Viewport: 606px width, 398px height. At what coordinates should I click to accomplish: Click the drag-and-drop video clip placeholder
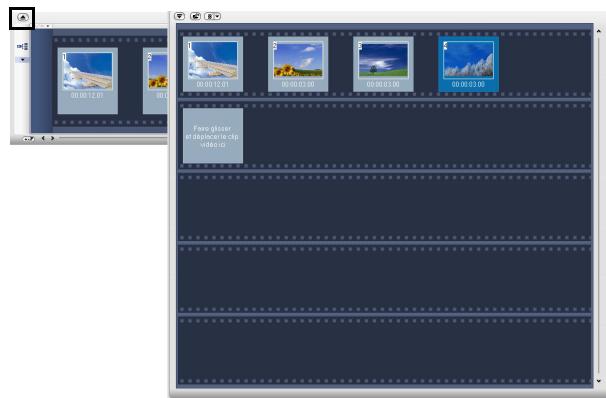(x=213, y=136)
